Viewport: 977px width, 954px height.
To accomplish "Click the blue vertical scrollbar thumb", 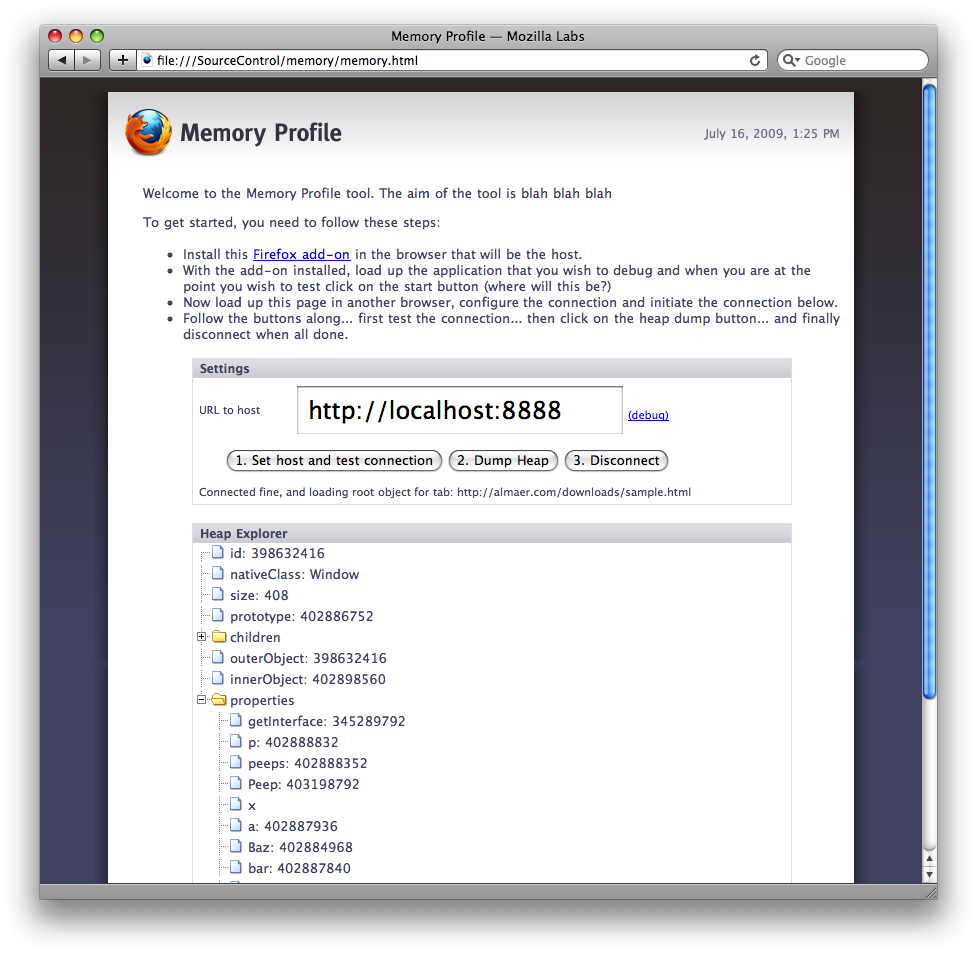I will tap(929, 390).
